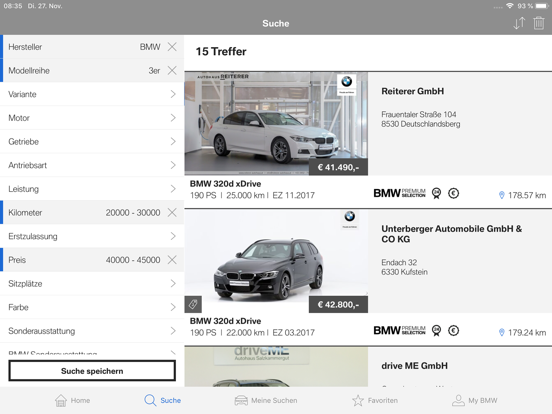Tap Premium Selection logo of Reiterer listing
The width and height of the screenshot is (552, 414).
pos(399,193)
